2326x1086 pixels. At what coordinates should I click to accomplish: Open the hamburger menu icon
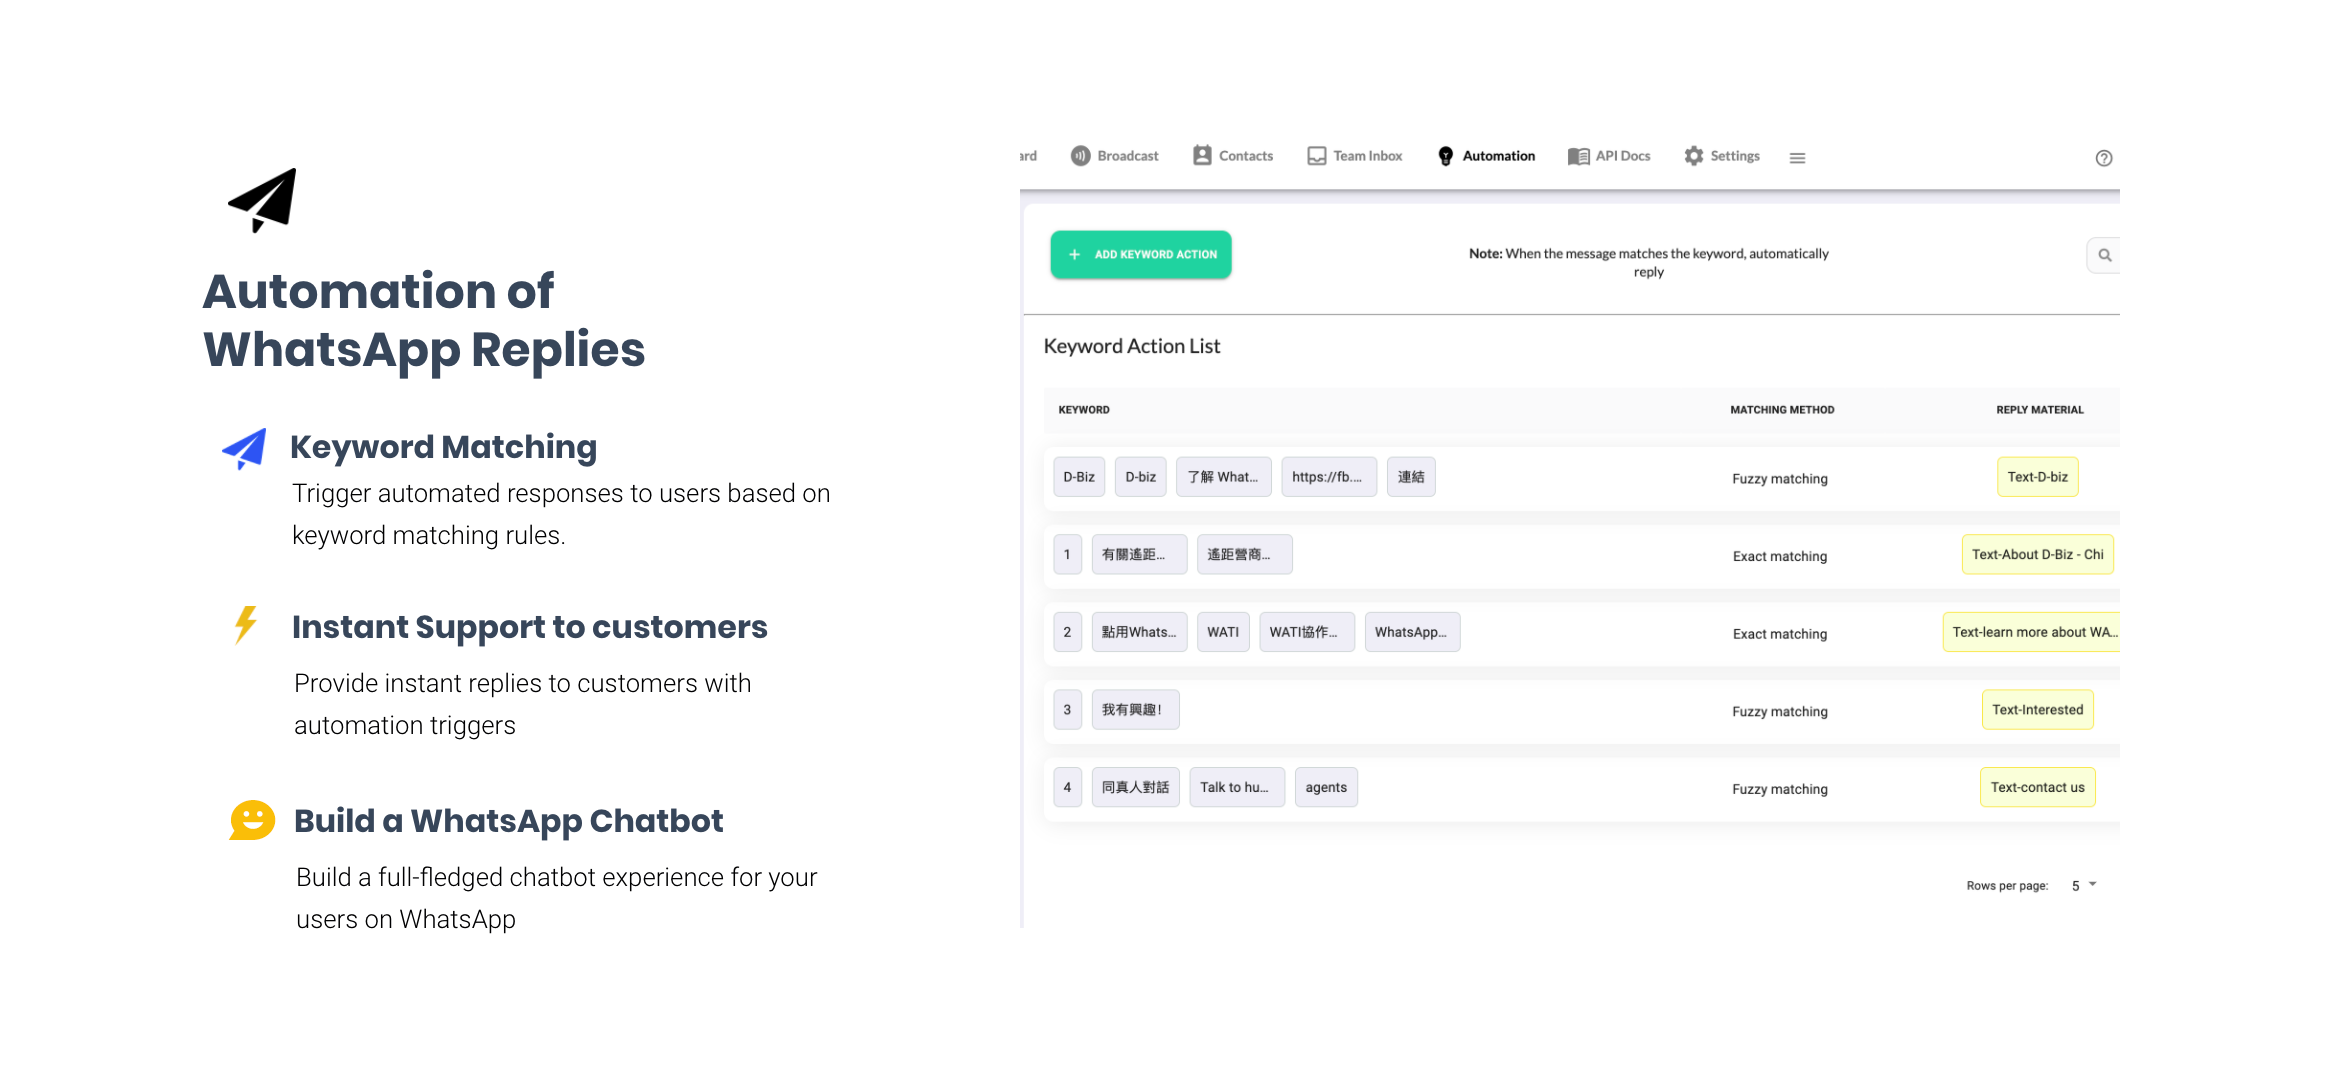click(x=1797, y=158)
